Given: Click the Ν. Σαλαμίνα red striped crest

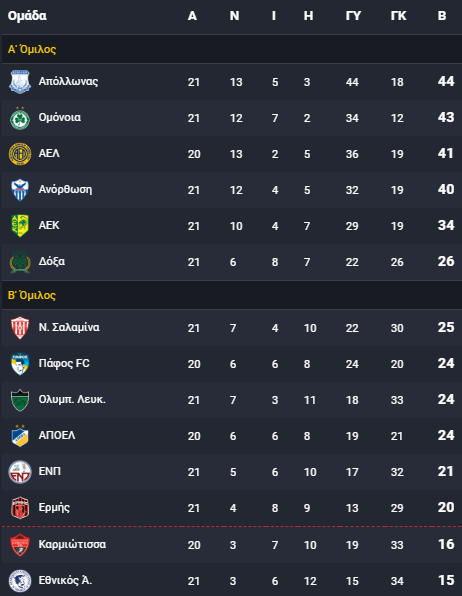Looking at the screenshot, I should tap(20, 328).
